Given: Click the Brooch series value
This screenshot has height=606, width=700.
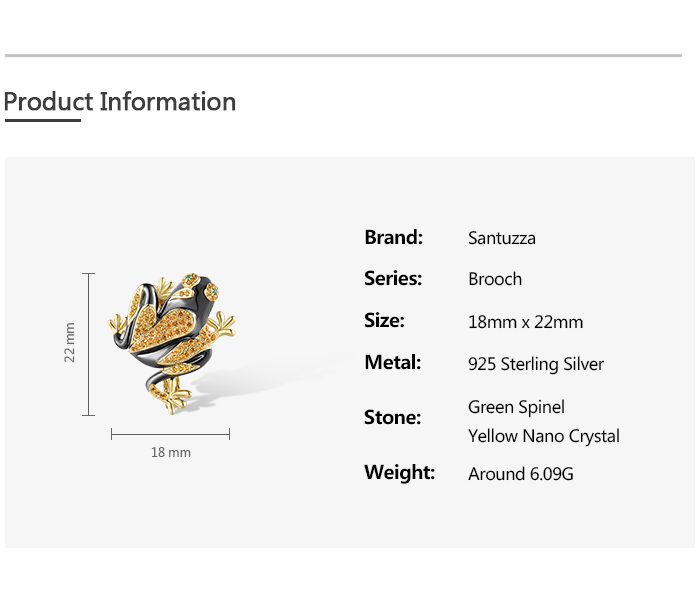Looking at the screenshot, I should [x=495, y=279].
